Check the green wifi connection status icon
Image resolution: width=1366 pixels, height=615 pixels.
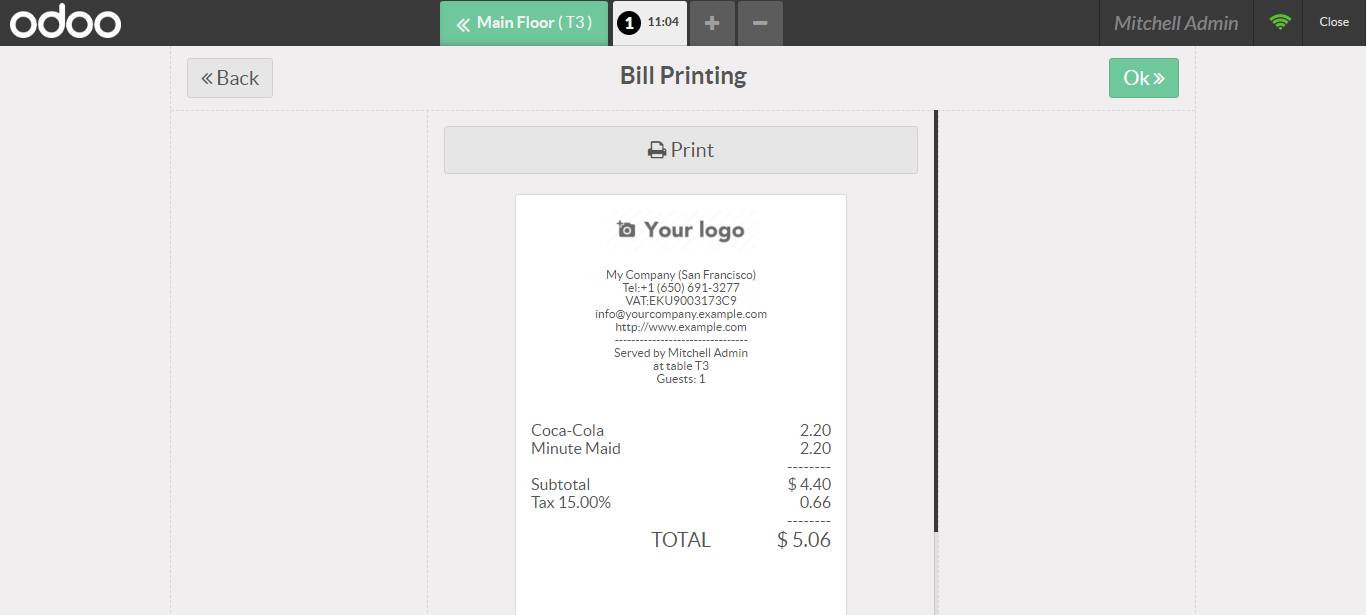1280,22
